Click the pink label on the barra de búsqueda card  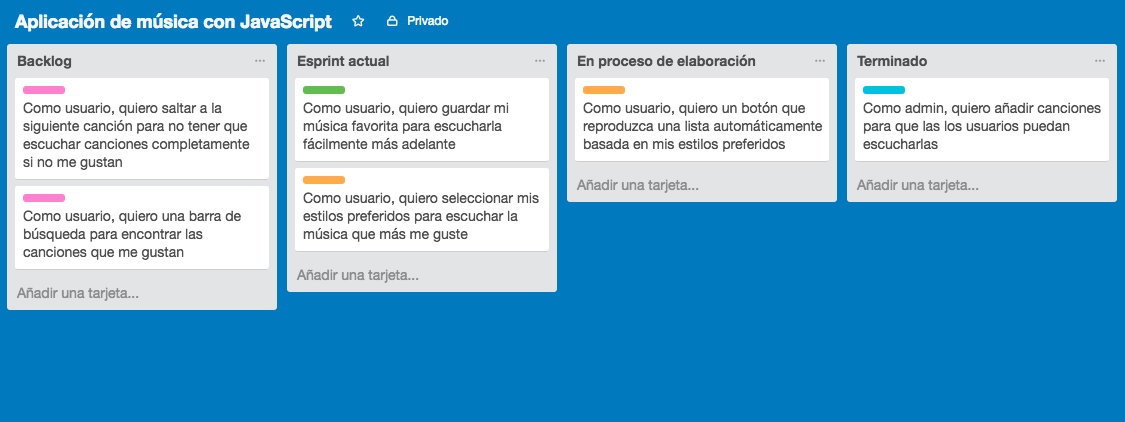[x=44, y=198]
